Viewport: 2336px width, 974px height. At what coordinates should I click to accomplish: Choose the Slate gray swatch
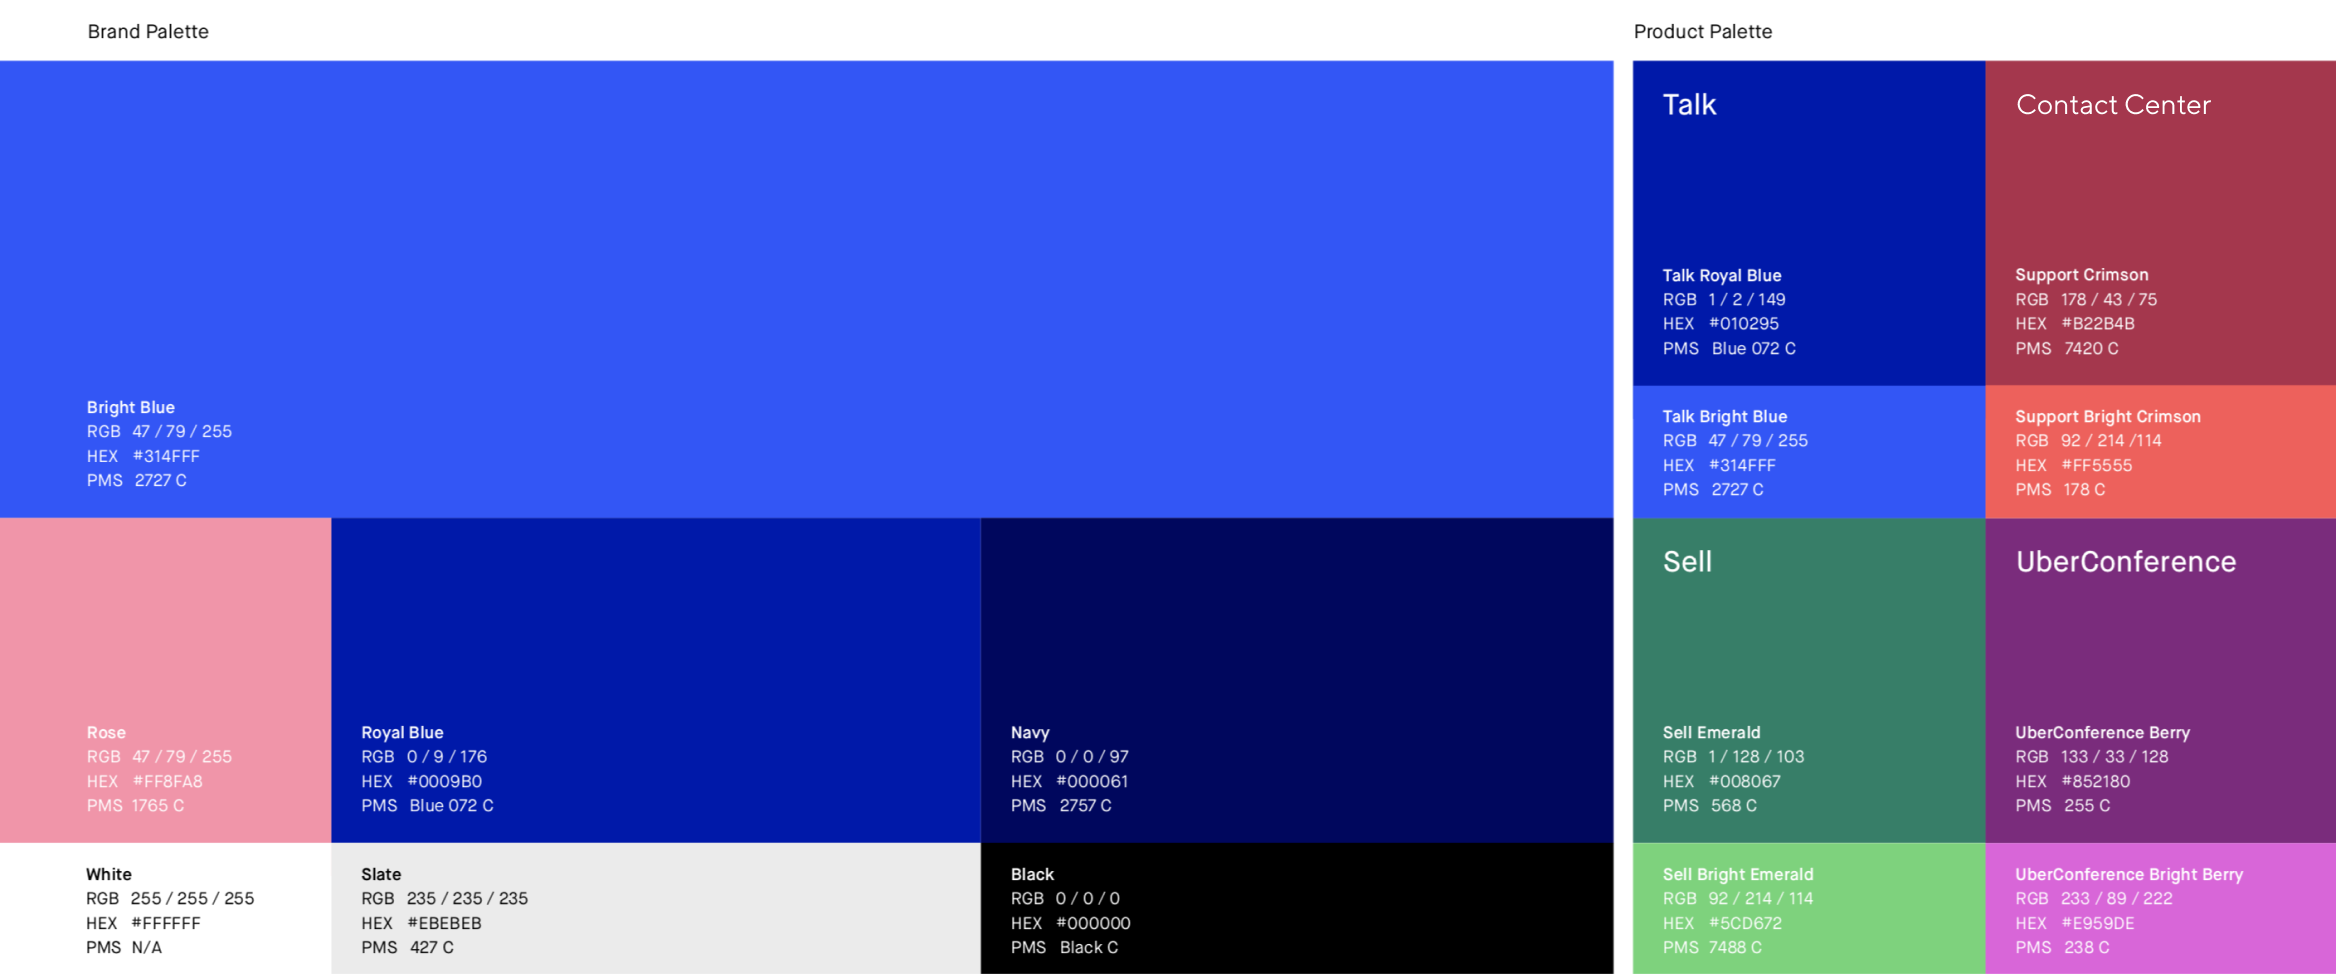(656, 908)
